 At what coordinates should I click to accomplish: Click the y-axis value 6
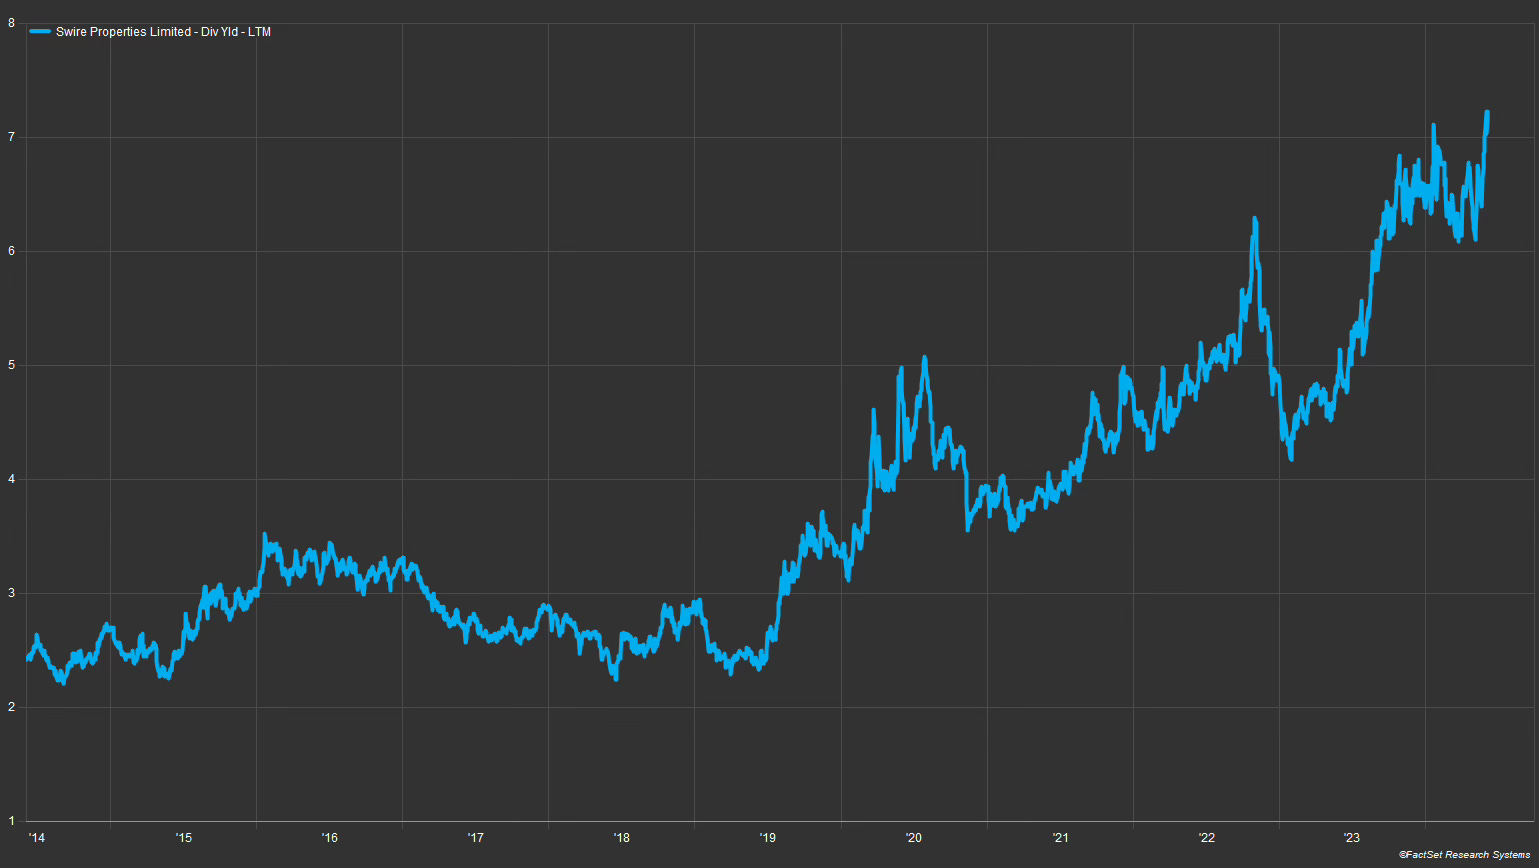coord(11,251)
